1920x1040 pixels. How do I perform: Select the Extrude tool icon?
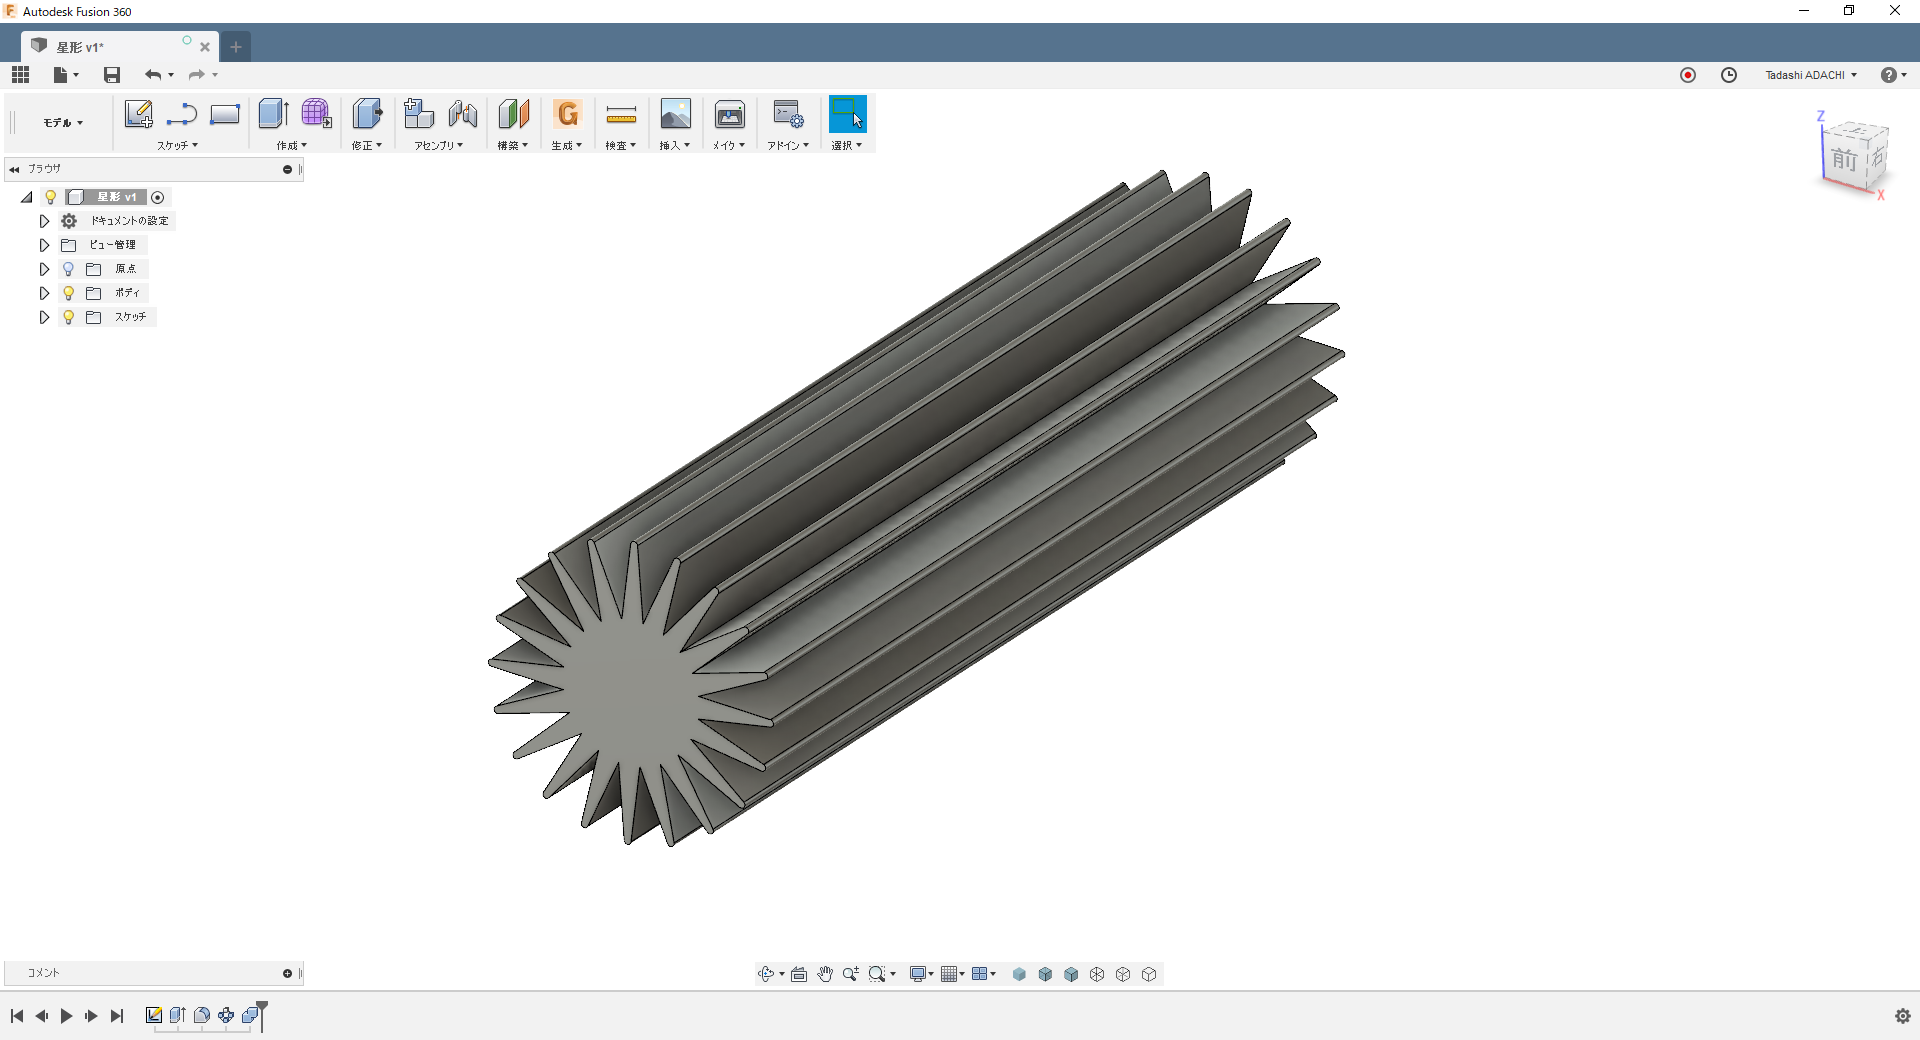273,114
